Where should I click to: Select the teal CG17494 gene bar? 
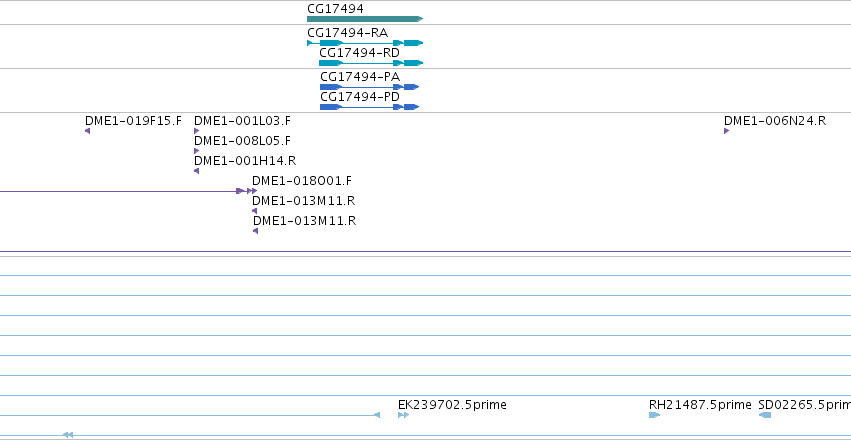(x=365, y=19)
